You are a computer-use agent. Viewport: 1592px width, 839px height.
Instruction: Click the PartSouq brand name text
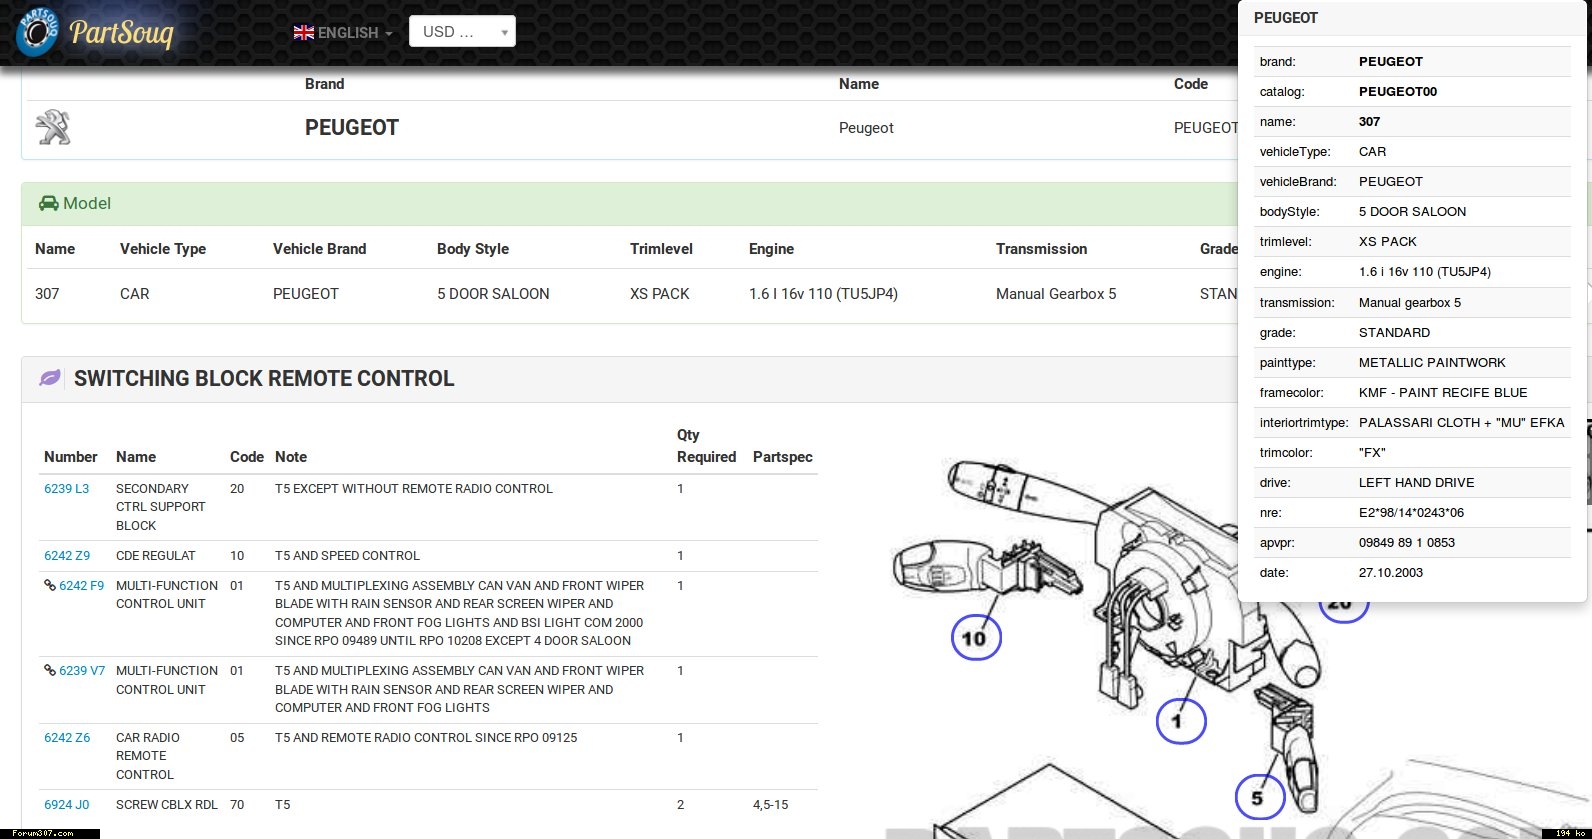click(x=121, y=33)
